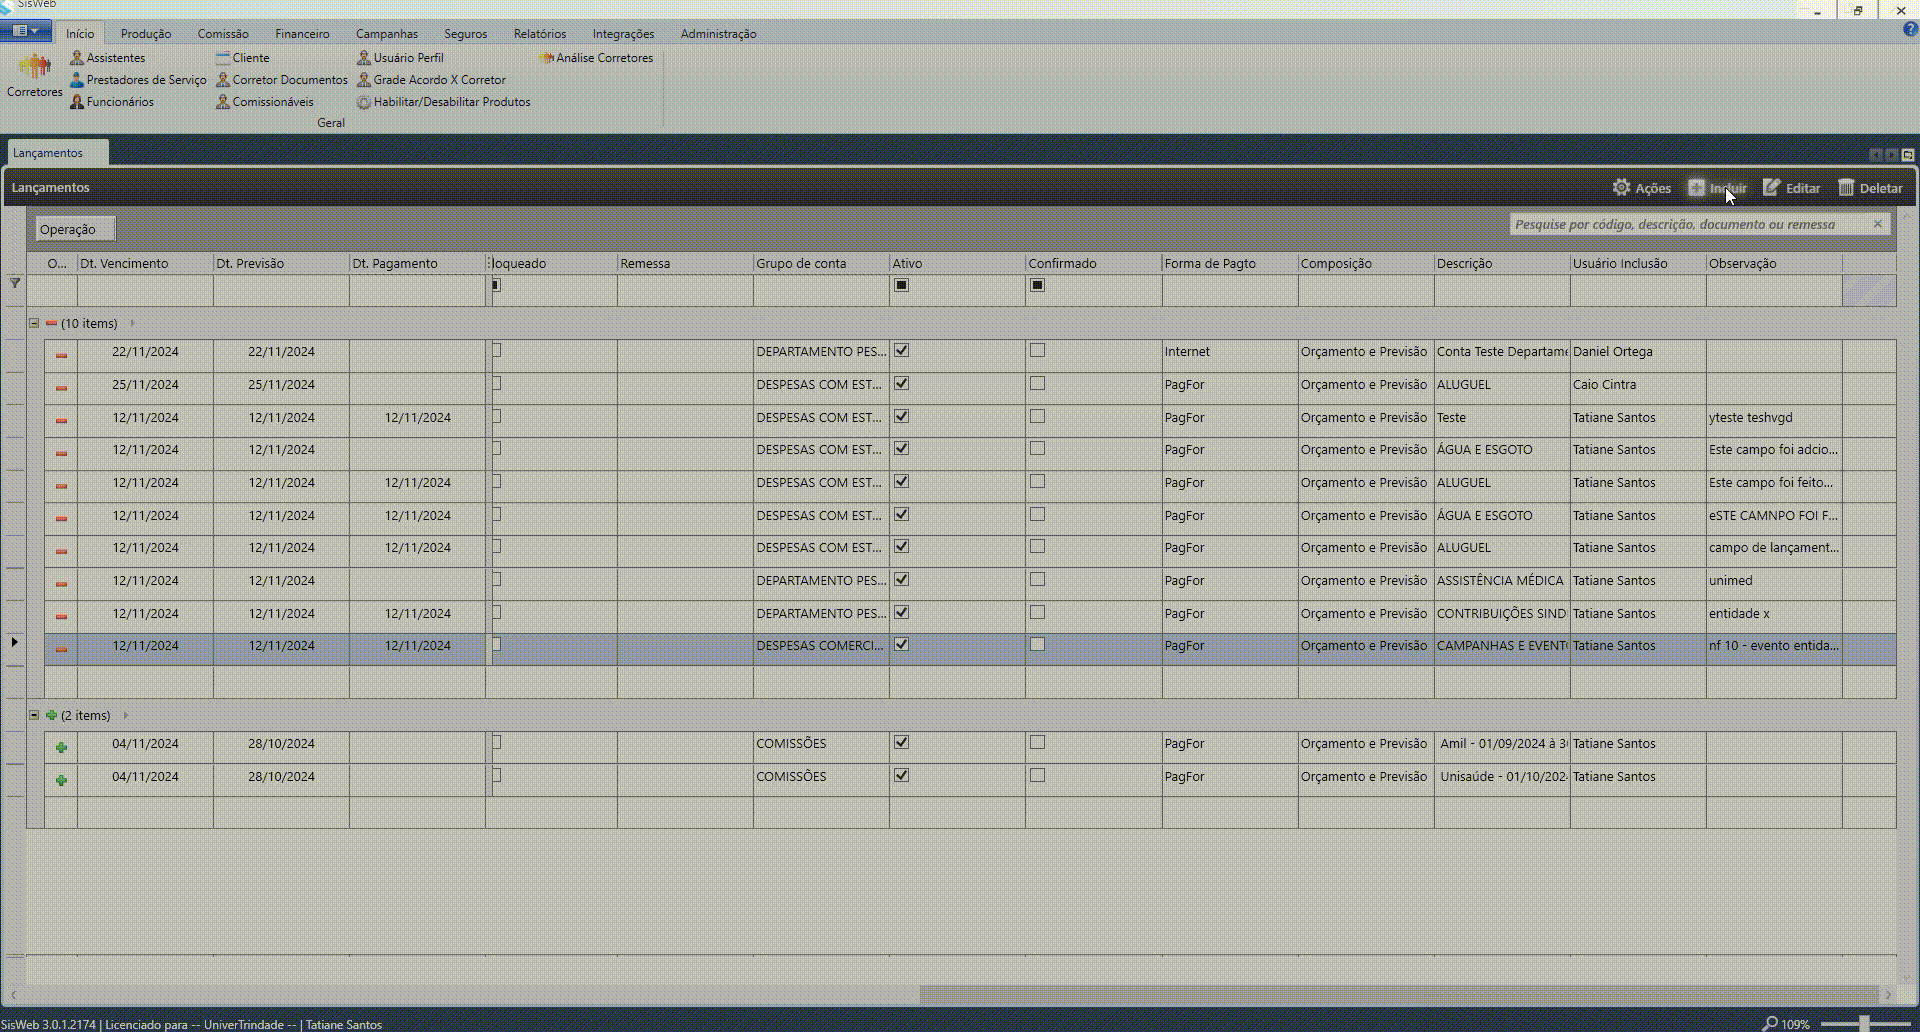Open Comissionáveis ribbon item
The image size is (1920, 1032).
(264, 102)
